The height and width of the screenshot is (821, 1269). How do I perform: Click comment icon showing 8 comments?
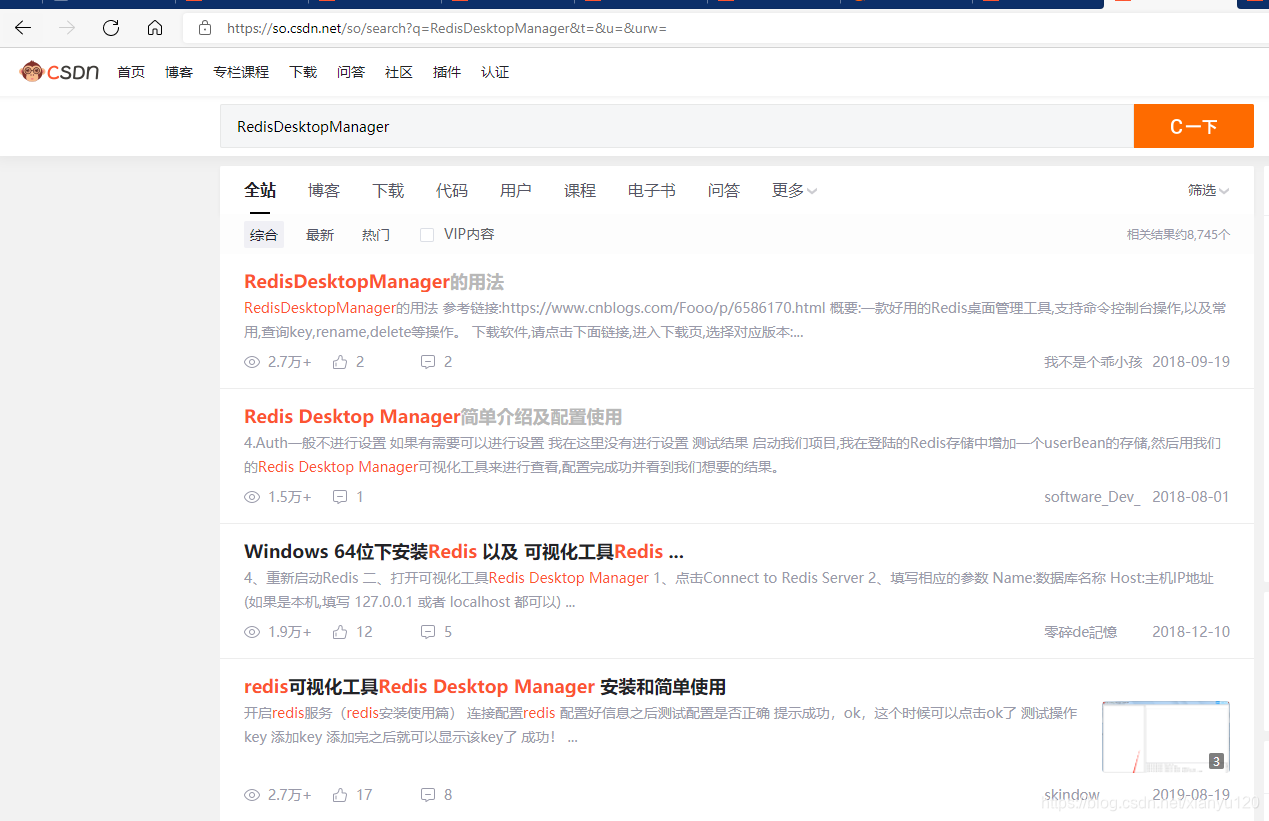point(428,795)
